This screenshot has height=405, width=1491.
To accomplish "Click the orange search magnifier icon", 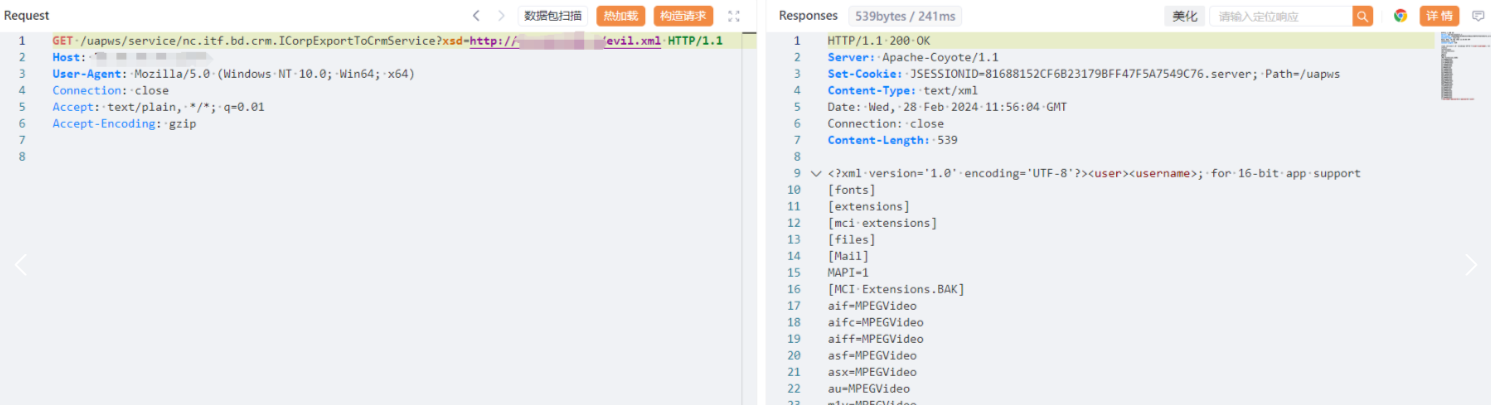I will click(x=1363, y=16).
